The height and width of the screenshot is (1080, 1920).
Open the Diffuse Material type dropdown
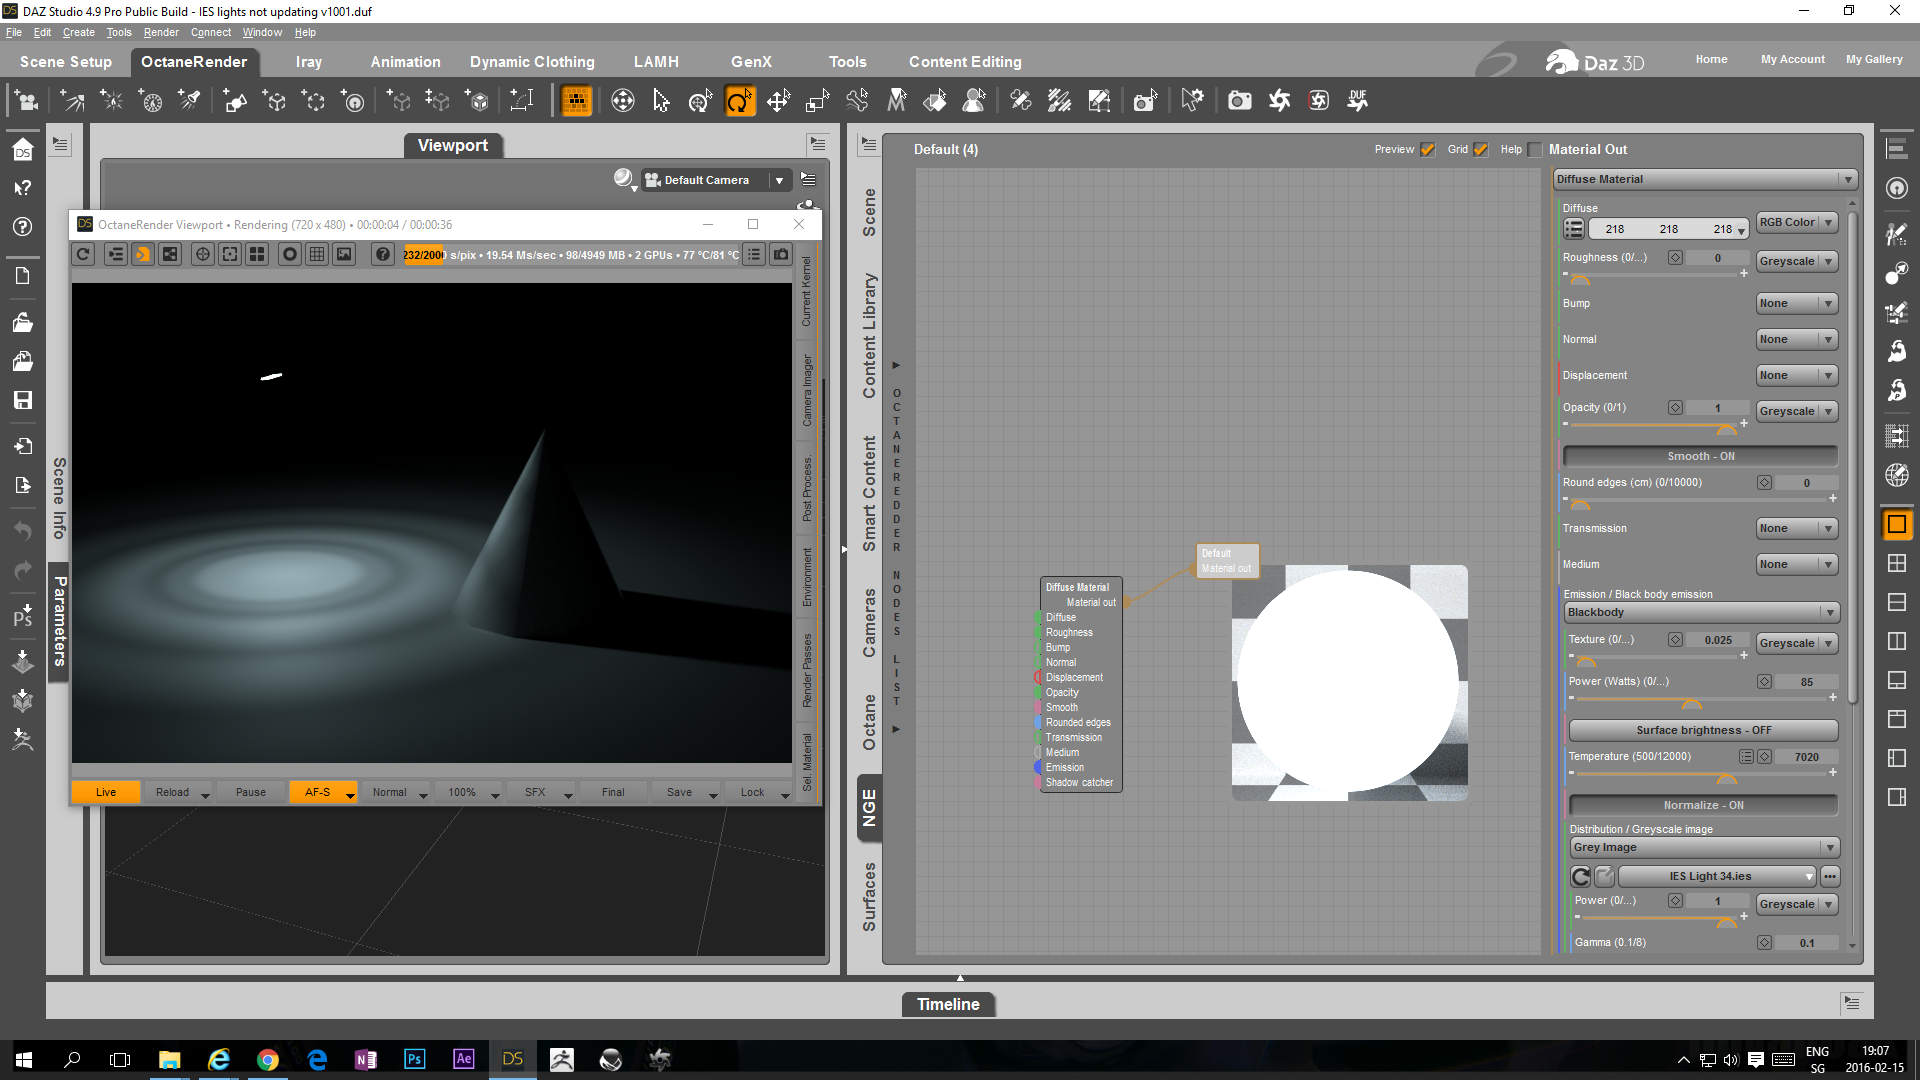[1705, 179]
